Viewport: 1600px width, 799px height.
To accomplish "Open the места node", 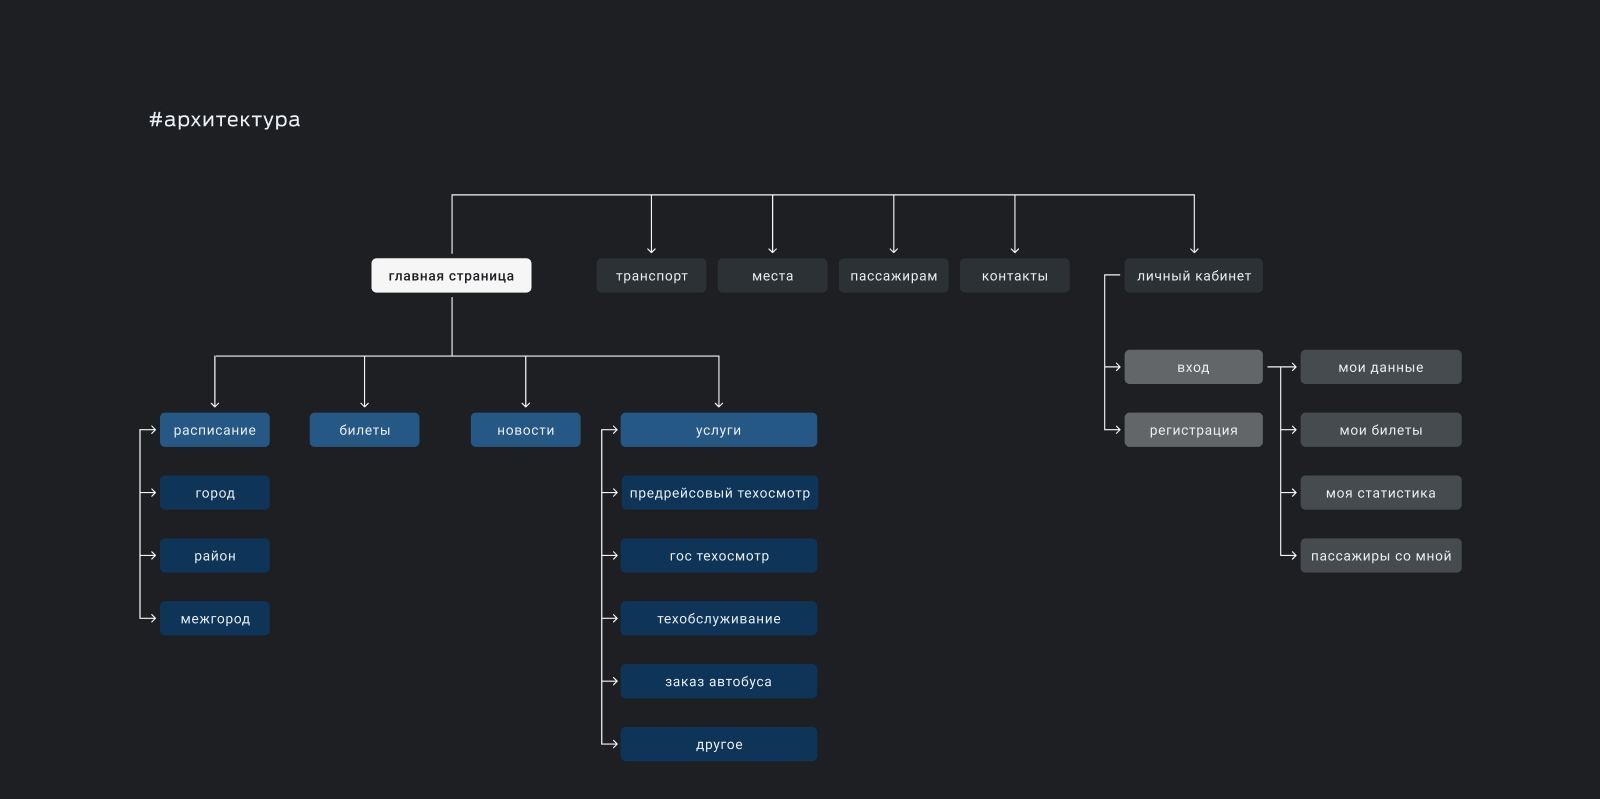I will (x=772, y=276).
